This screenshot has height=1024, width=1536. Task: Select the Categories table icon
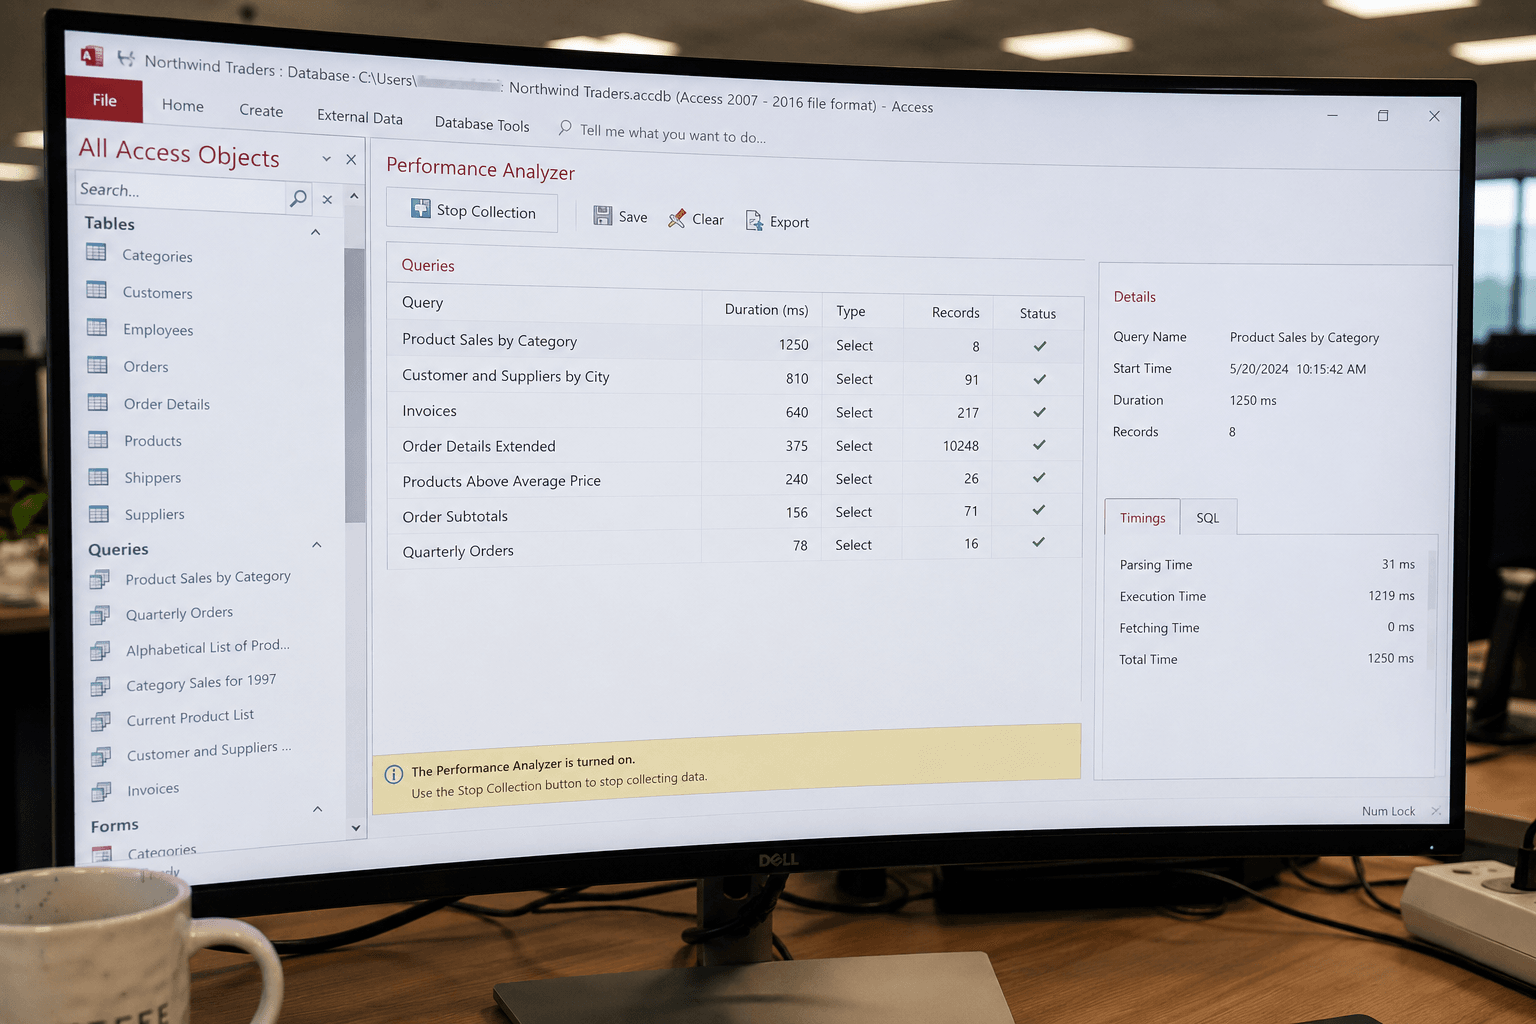(96, 252)
